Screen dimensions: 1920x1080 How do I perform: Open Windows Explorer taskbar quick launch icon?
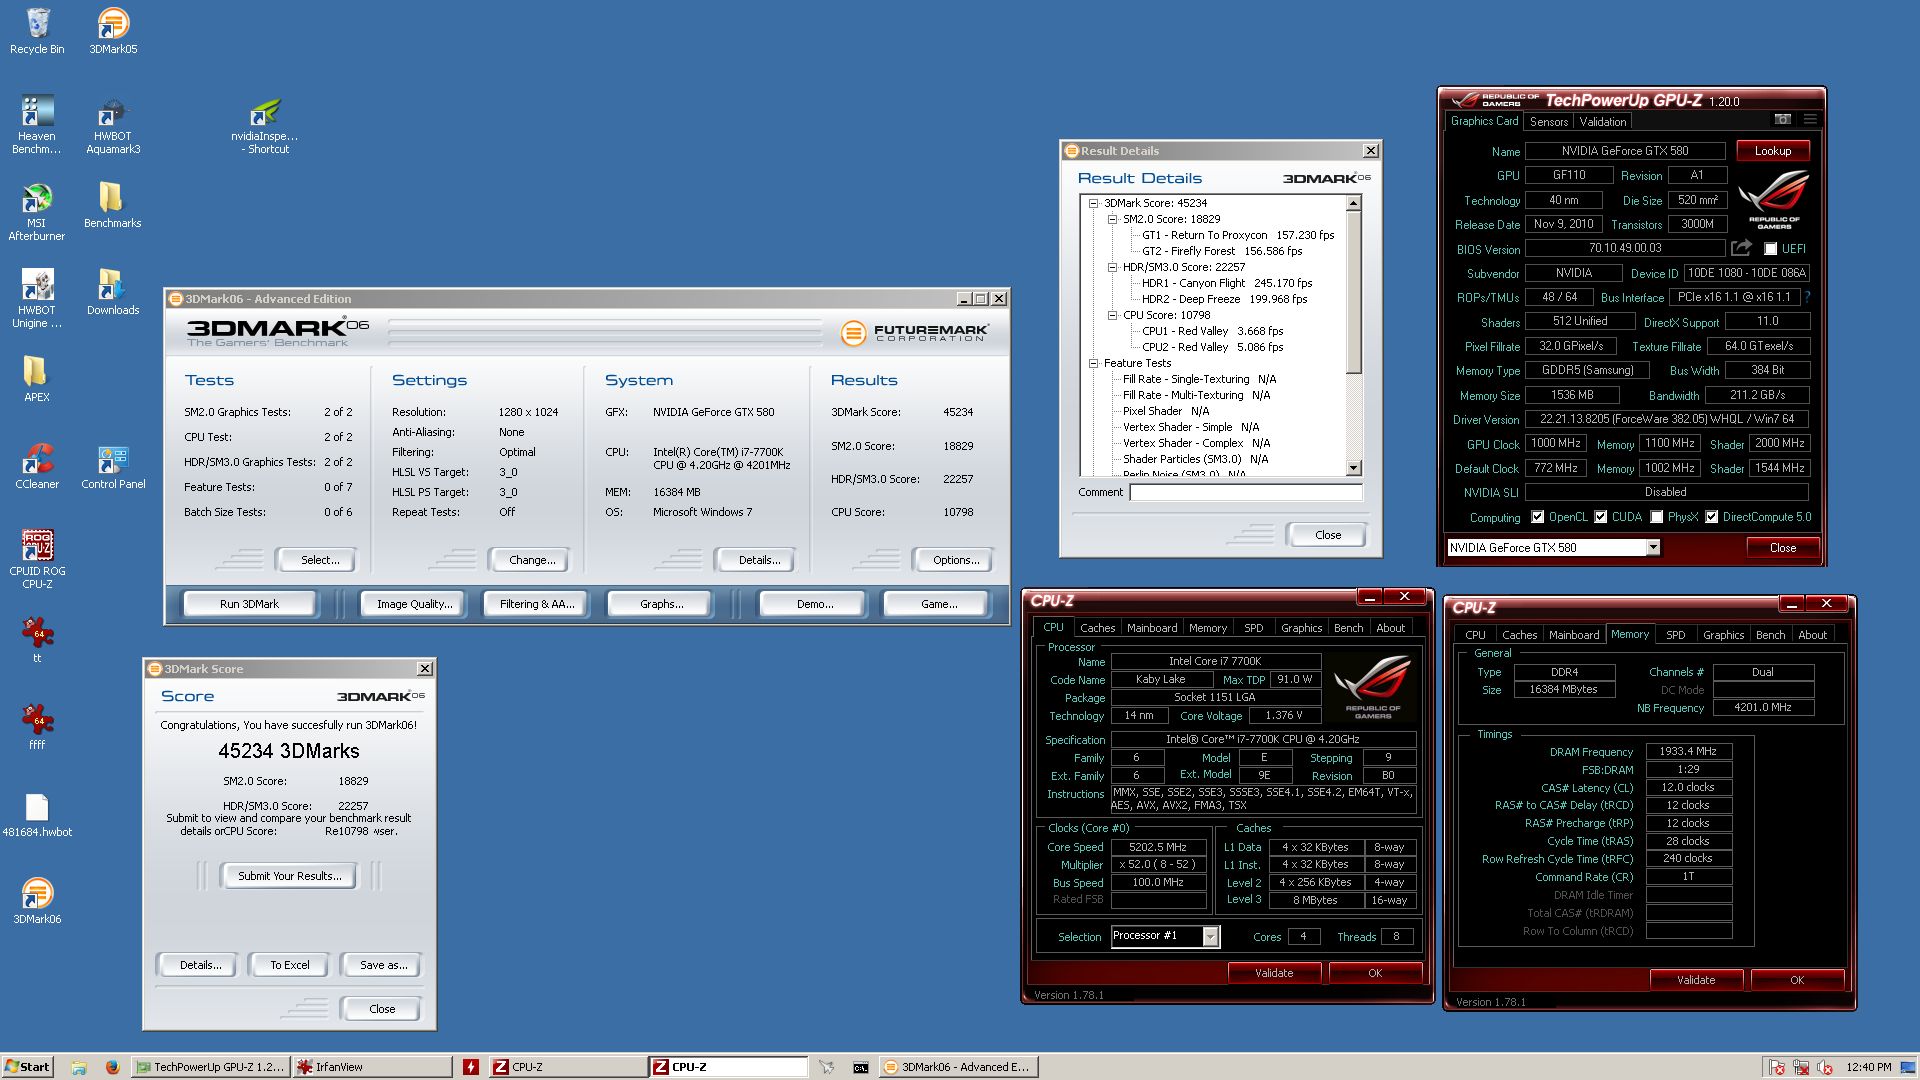point(79,1067)
